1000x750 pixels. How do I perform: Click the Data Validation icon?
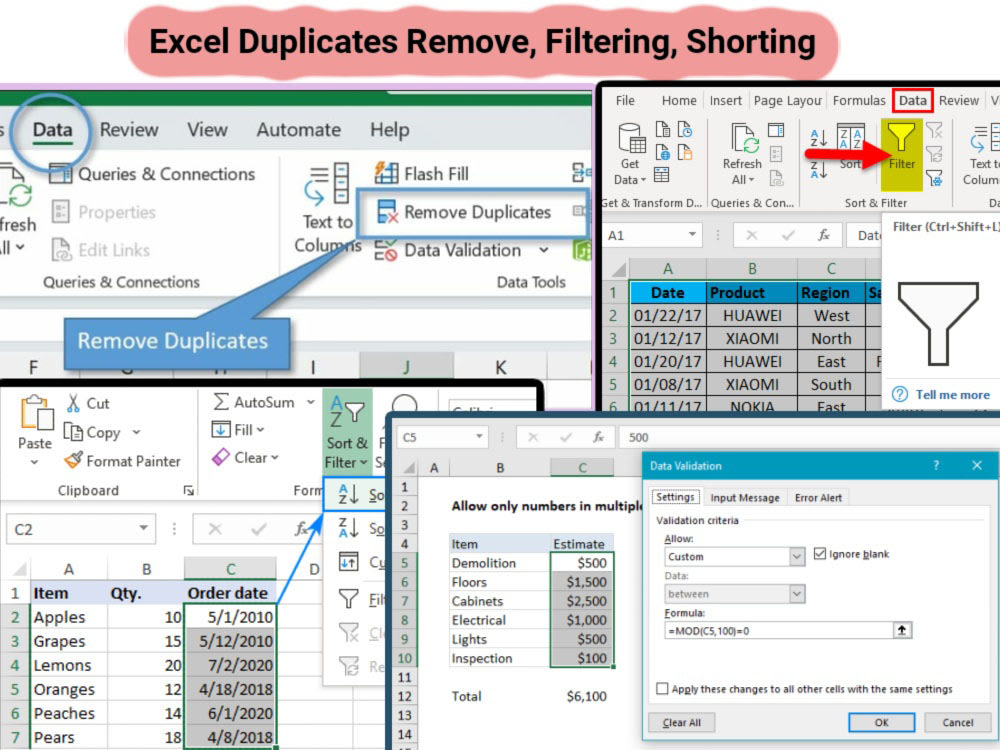click(x=385, y=250)
